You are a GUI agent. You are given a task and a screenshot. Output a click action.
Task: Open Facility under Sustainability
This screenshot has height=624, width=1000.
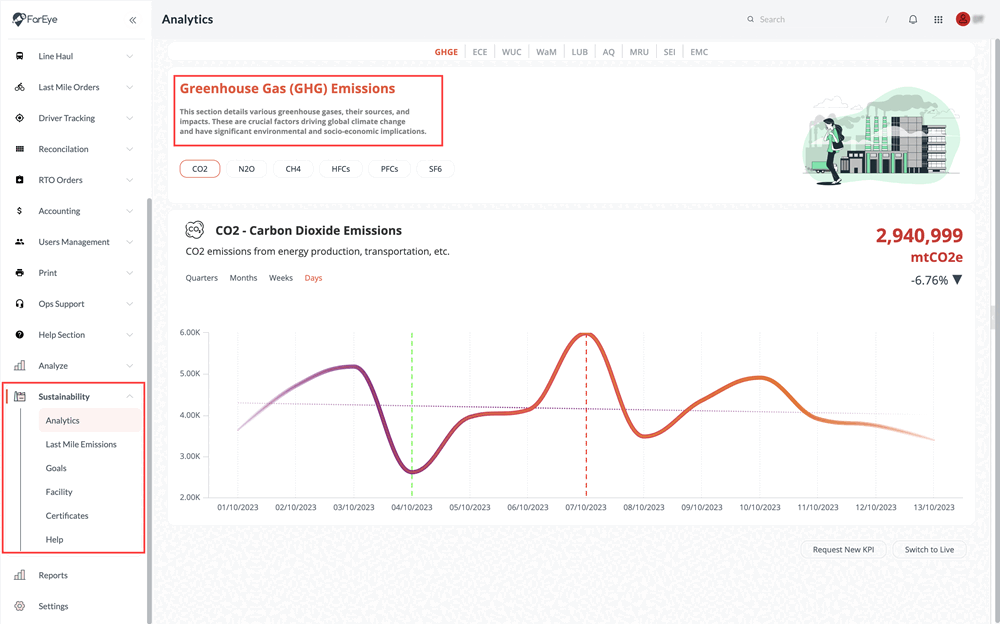coord(59,492)
